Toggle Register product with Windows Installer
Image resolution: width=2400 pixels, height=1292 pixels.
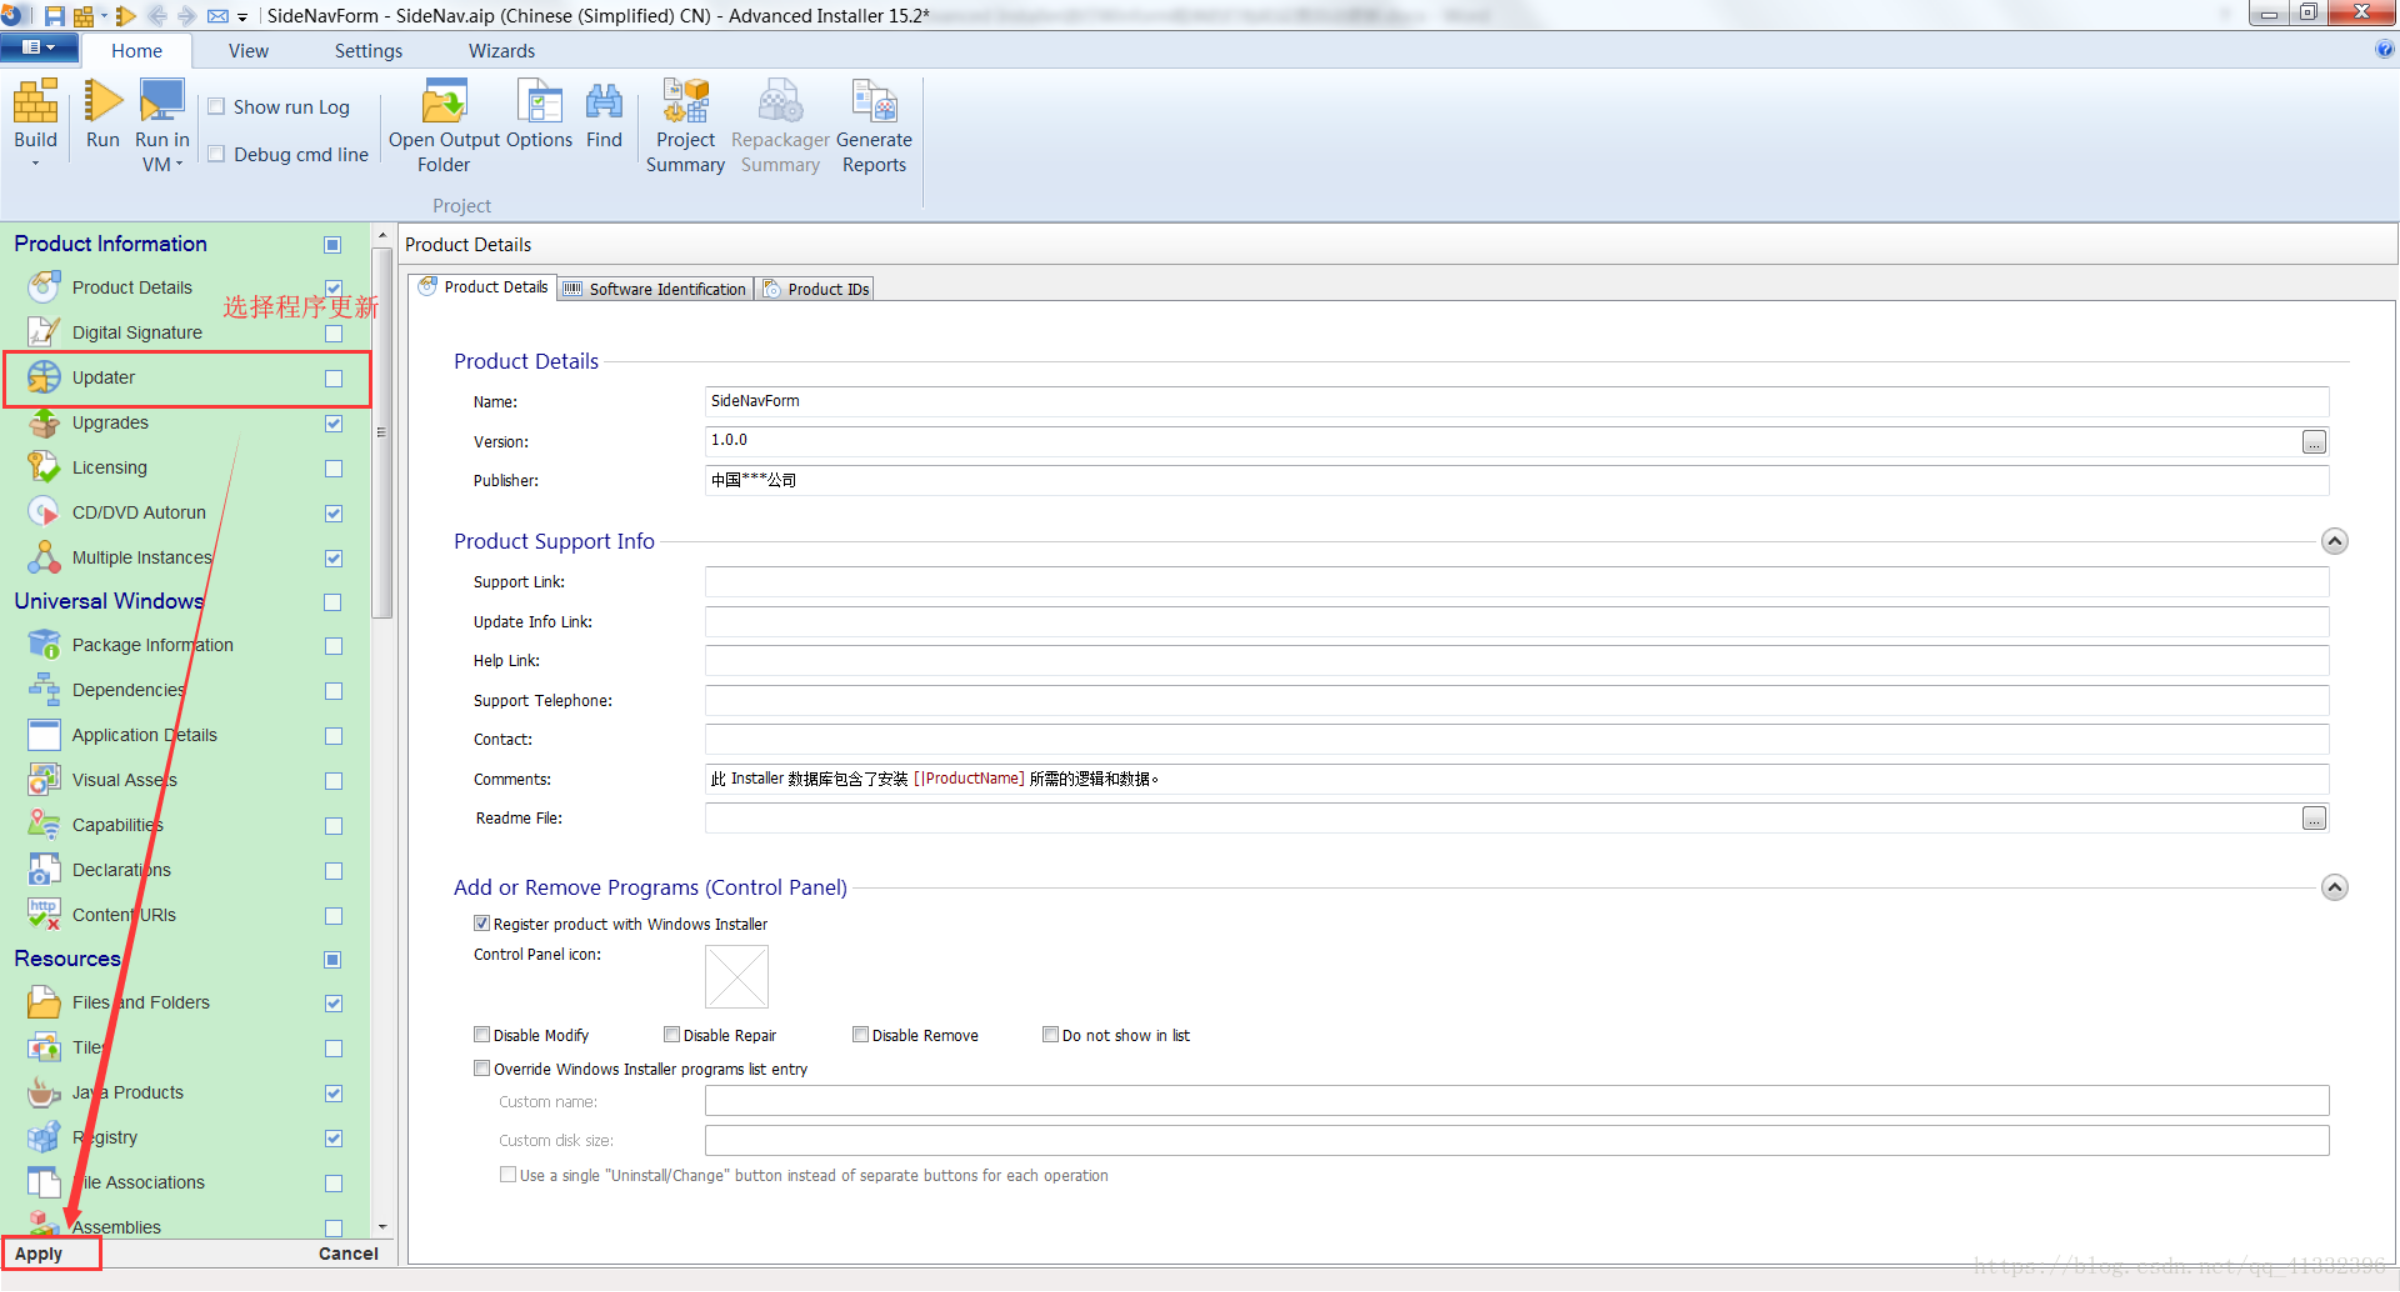(x=482, y=923)
